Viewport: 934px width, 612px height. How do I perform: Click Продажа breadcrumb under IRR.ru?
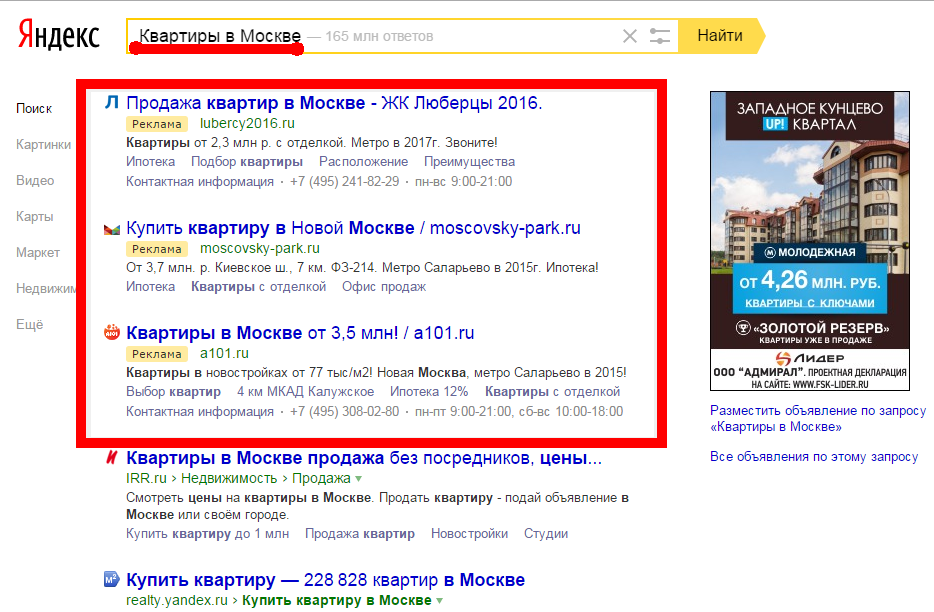point(321,479)
